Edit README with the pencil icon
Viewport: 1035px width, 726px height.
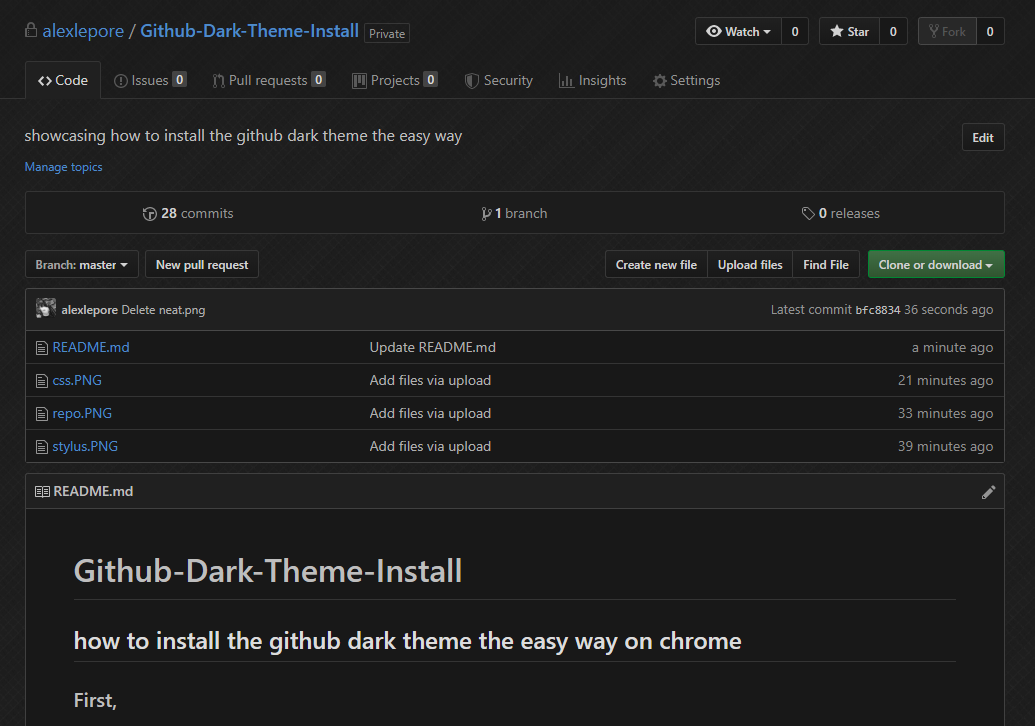(x=988, y=492)
